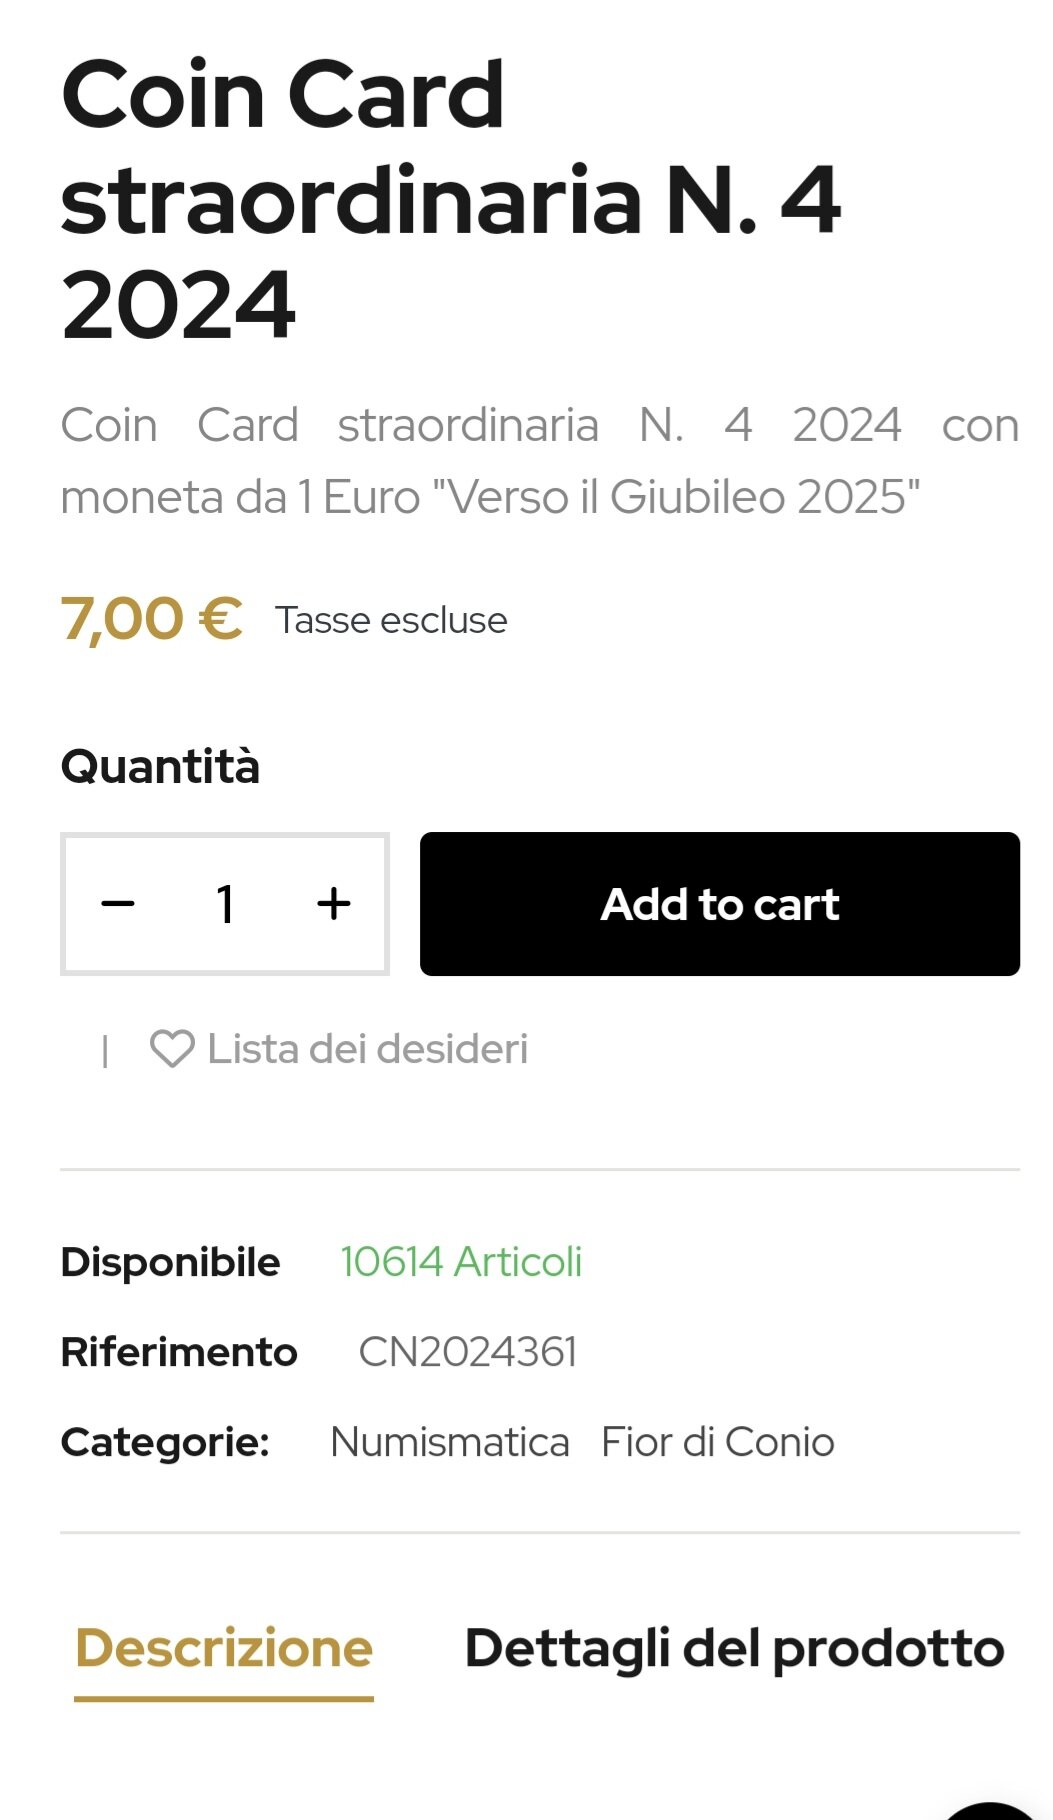Click the Categorie label
Viewport: 1053px width, 1820px height.
click(165, 1442)
